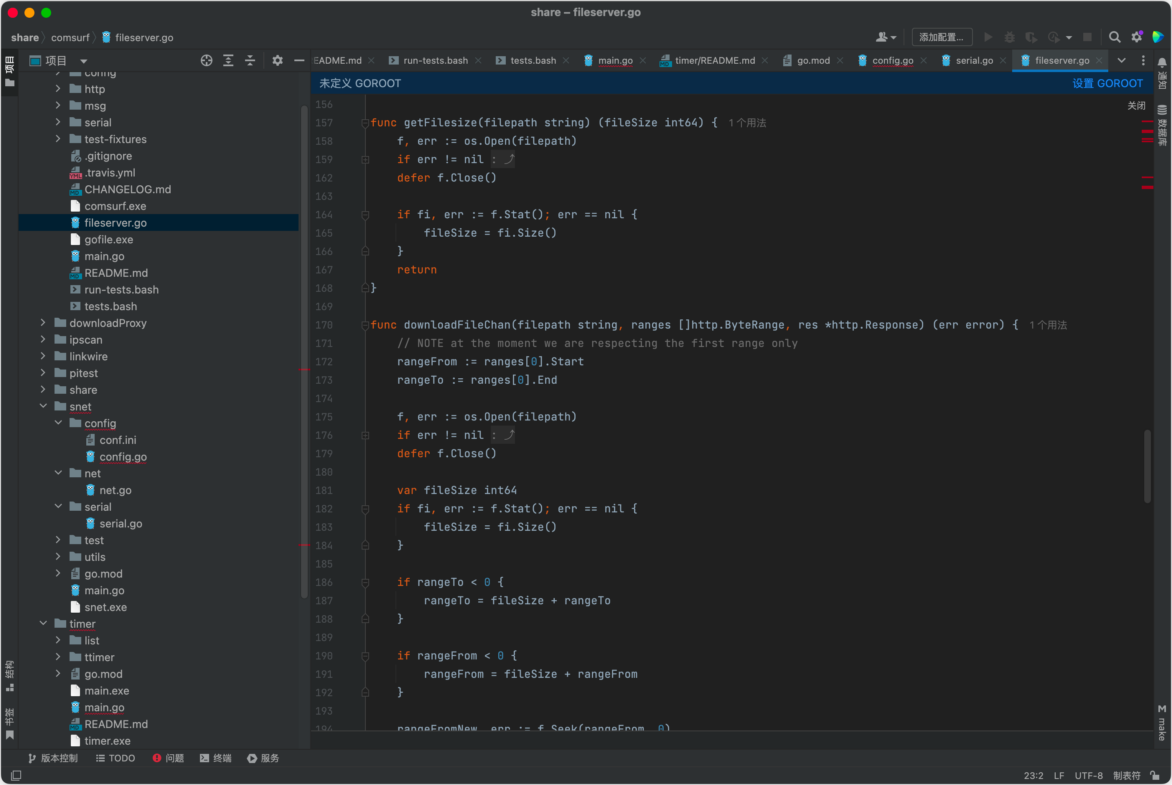Collapse the timer folder

pos(43,624)
